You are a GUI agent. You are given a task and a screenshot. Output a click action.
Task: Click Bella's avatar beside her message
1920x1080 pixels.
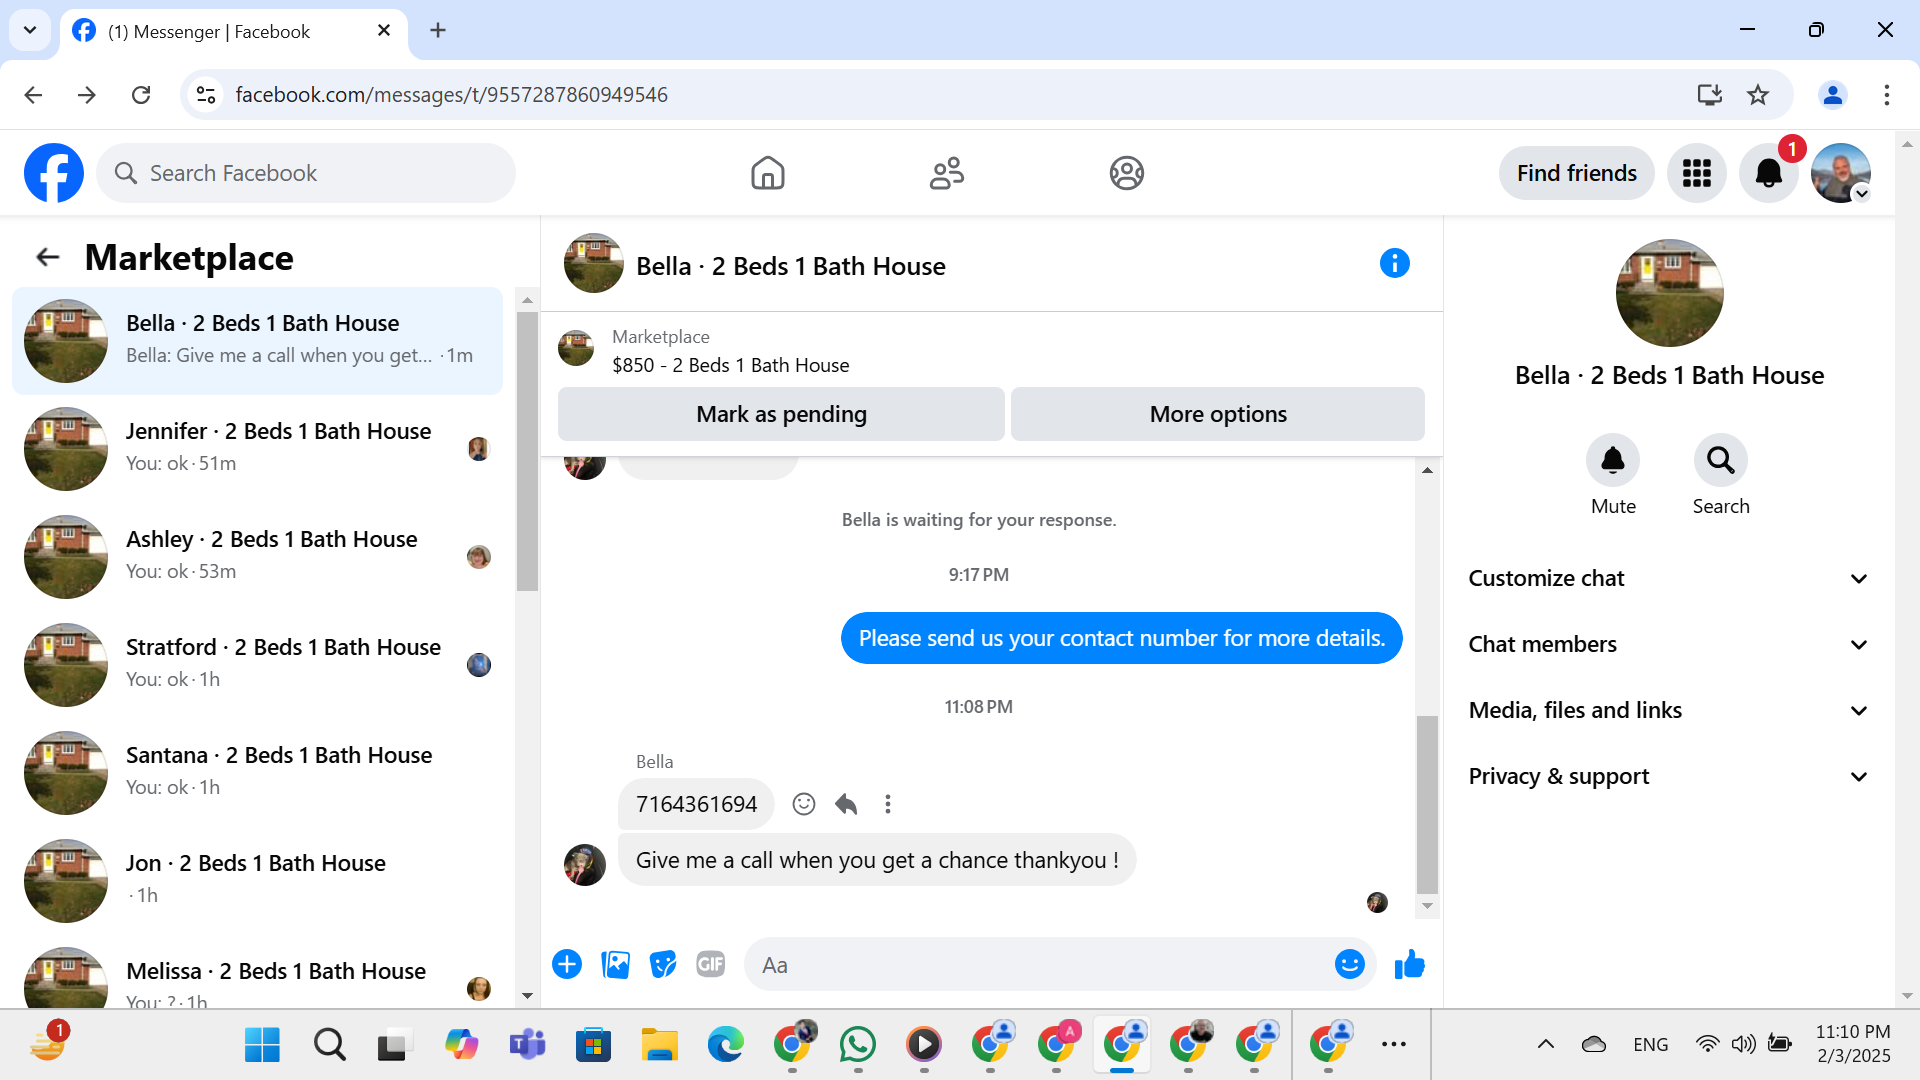coord(585,865)
